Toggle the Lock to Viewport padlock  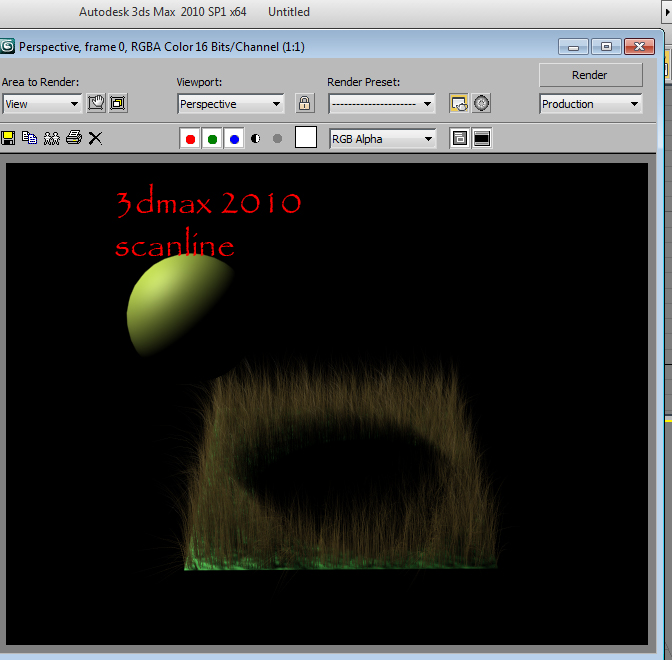305,103
